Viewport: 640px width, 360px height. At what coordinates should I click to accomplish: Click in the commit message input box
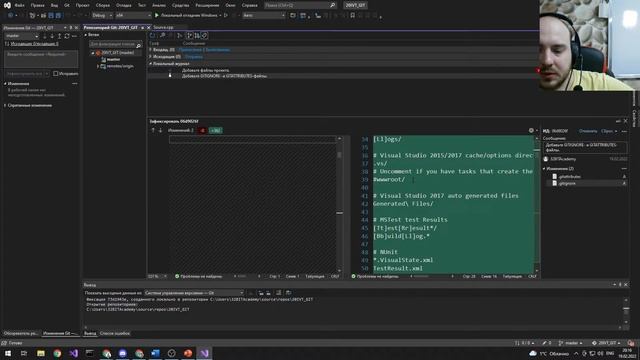41,59
